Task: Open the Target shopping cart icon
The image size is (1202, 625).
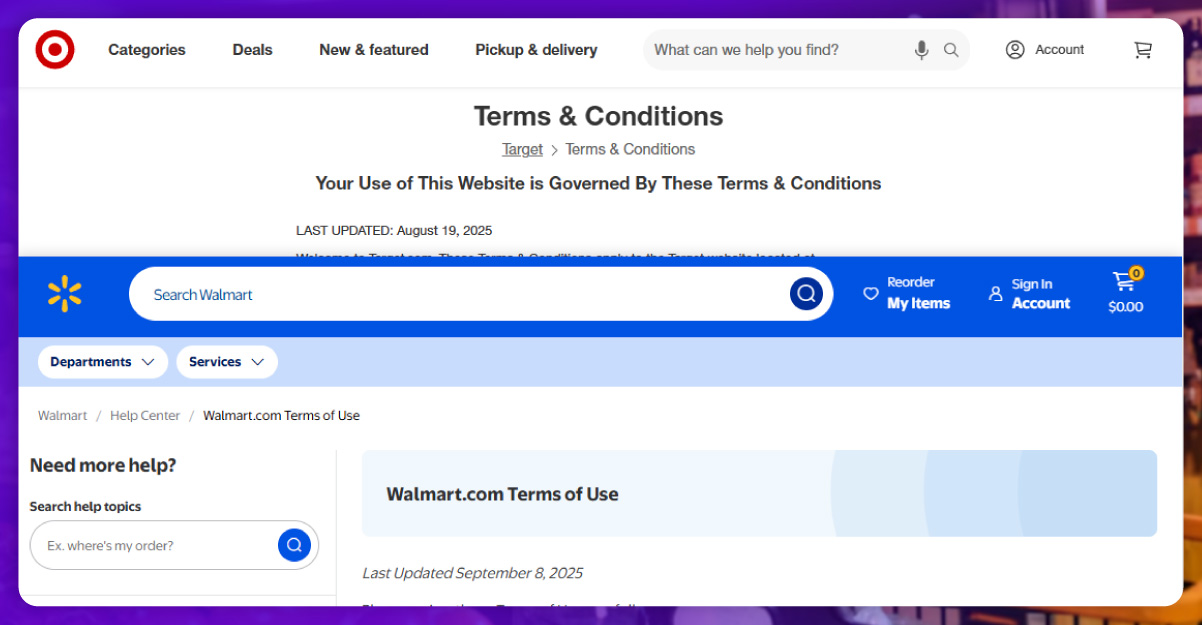Action: tap(1142, 50)
